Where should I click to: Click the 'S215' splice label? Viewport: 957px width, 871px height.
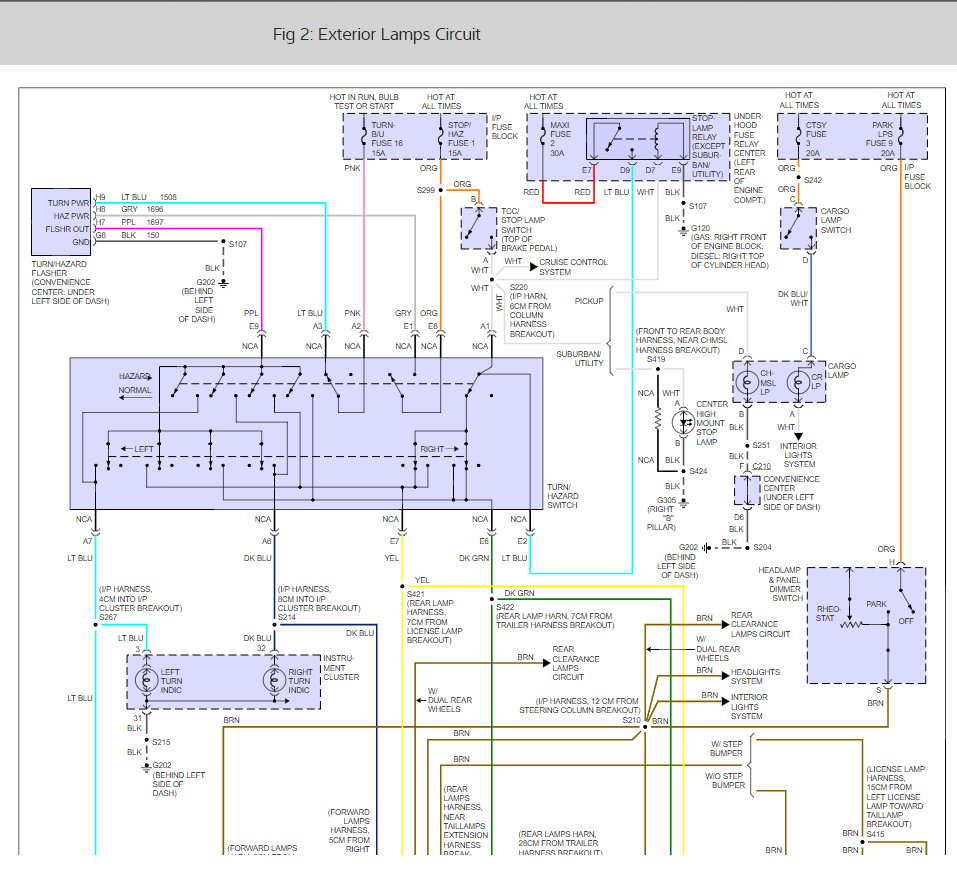click(161, 742)
